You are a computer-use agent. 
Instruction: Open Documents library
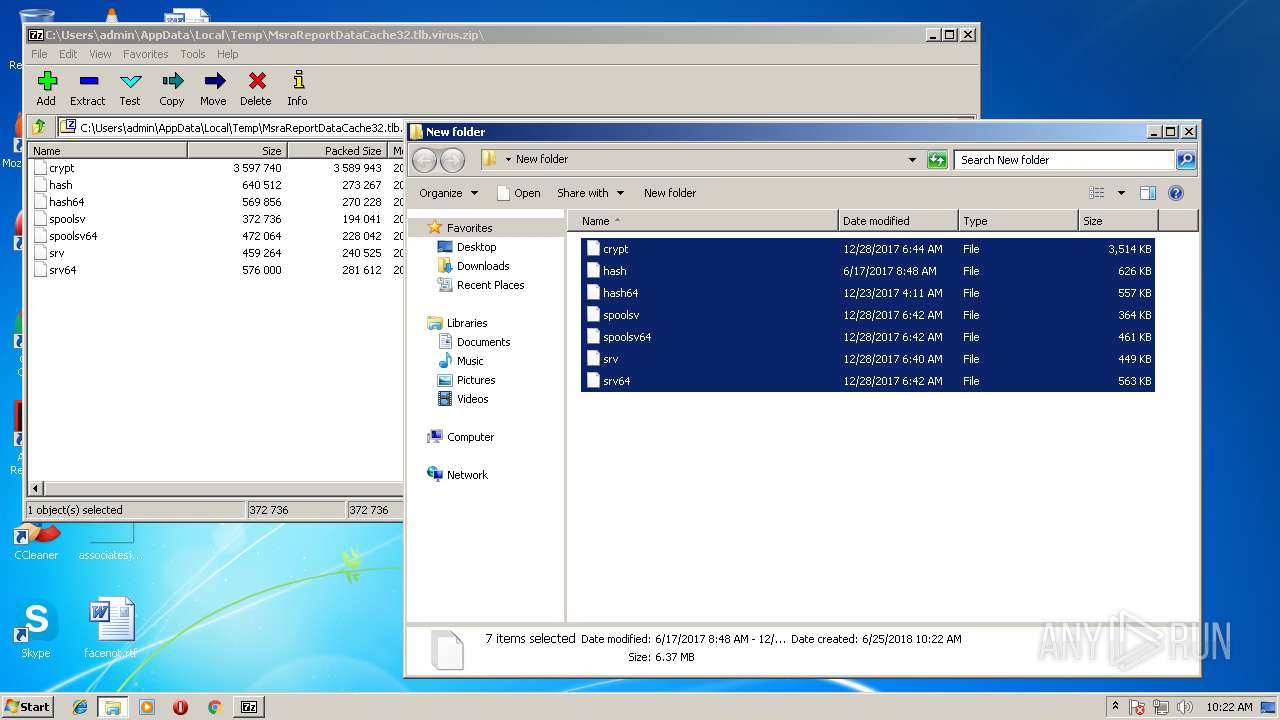[x=474, y=342]
